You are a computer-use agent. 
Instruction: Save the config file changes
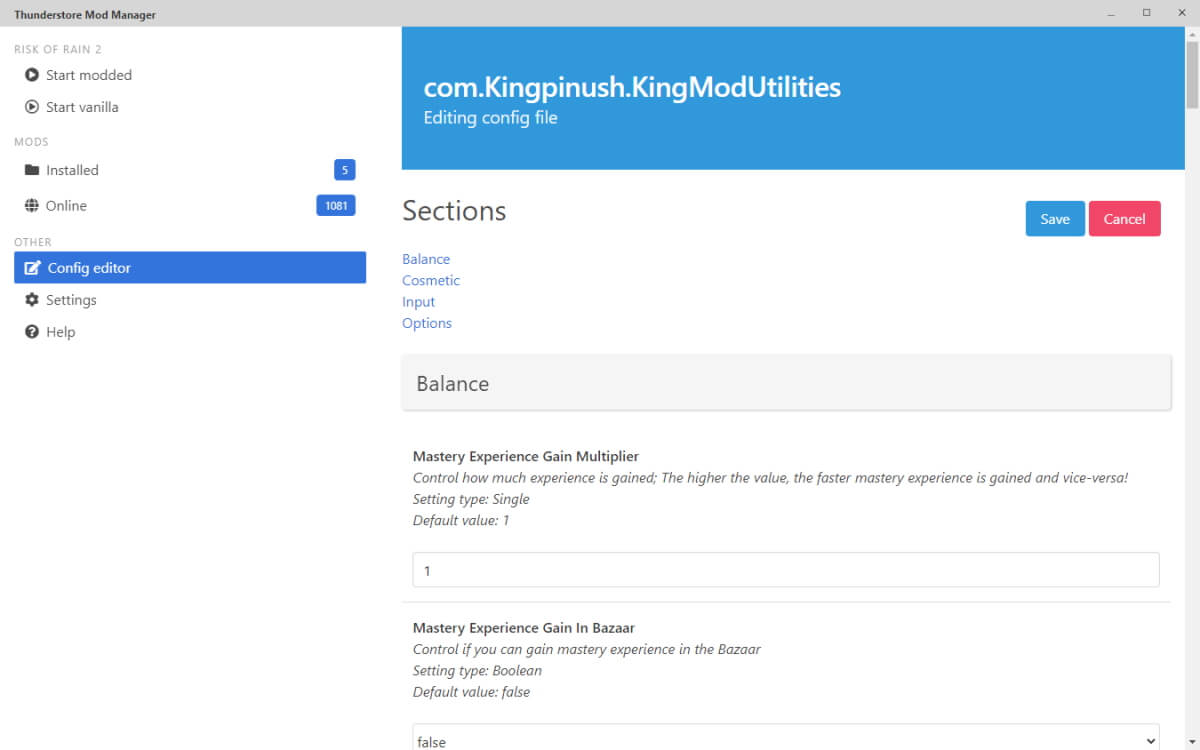(1055, 218)
